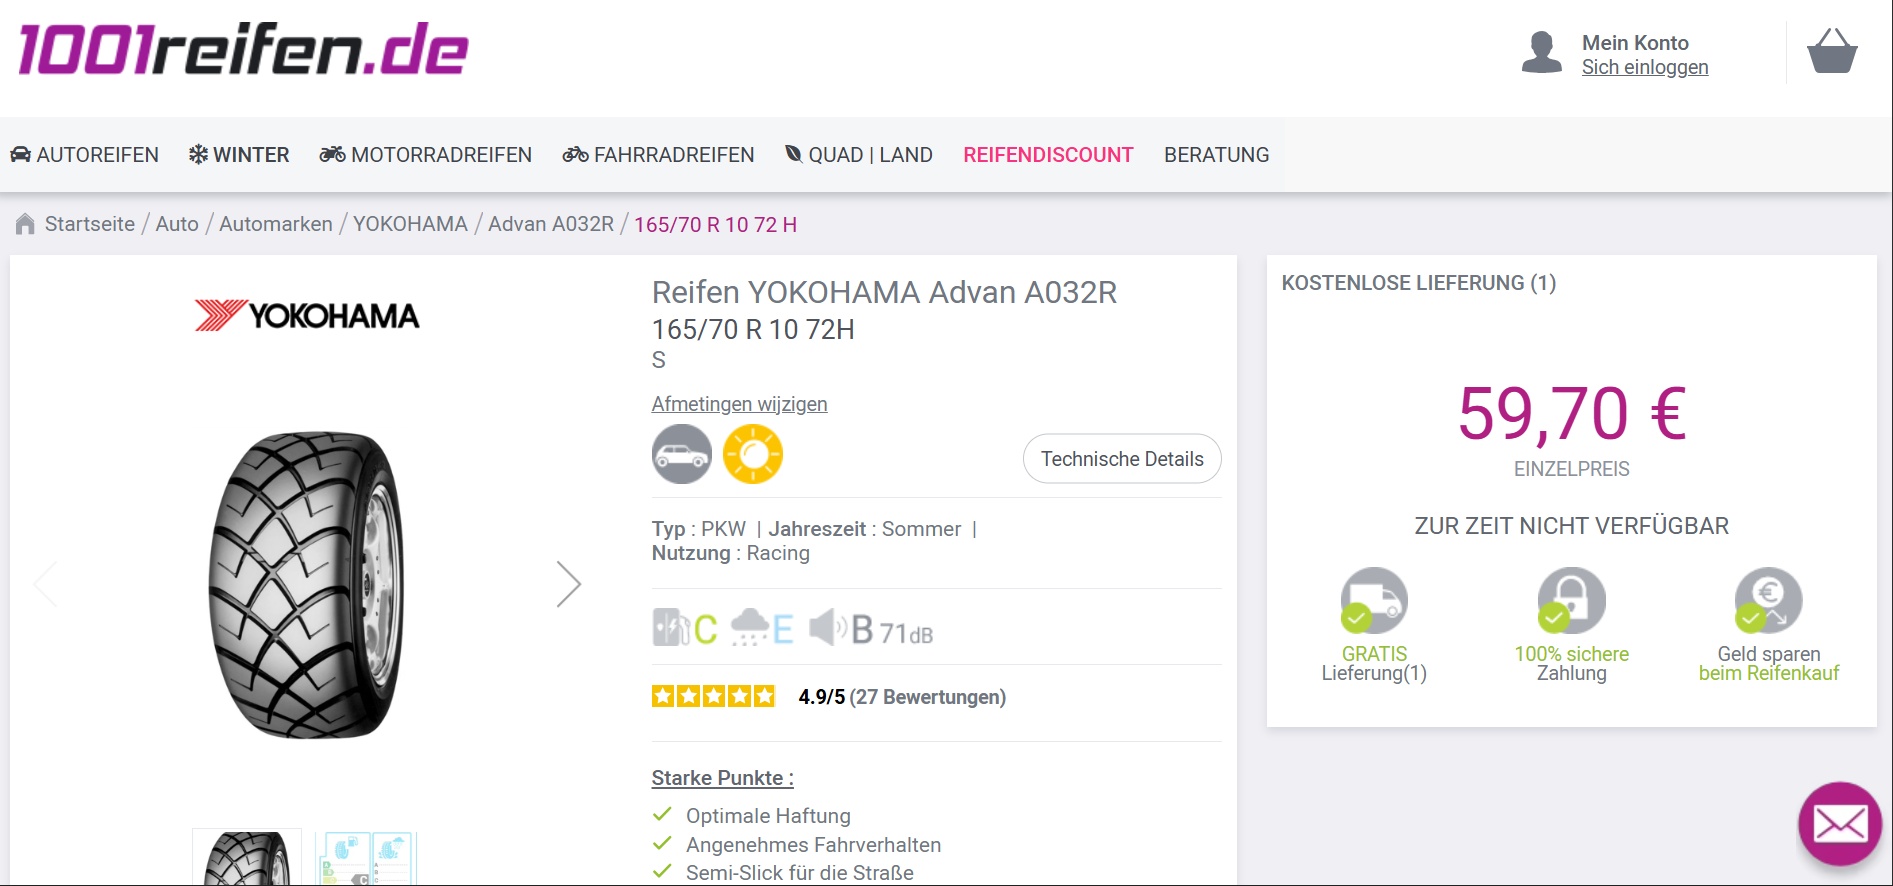Click the Sich einloggen link
Image resolution: width=1893 pixels, height=886 pixels.
click(1644, 67)
